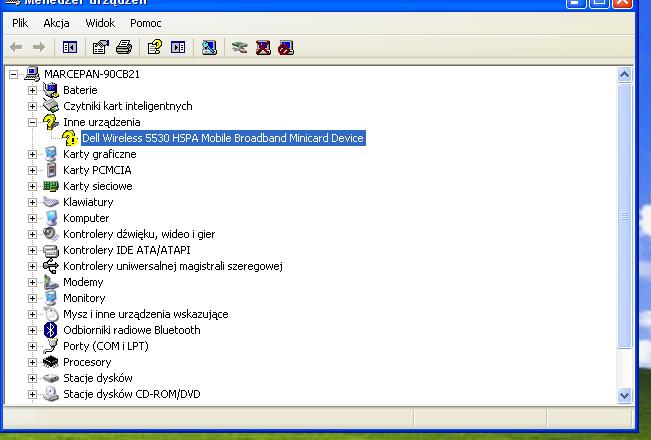The image size is (651, 440).
Task: Click the CD-ROM/DVD drive icon
Action: [51, 394]
